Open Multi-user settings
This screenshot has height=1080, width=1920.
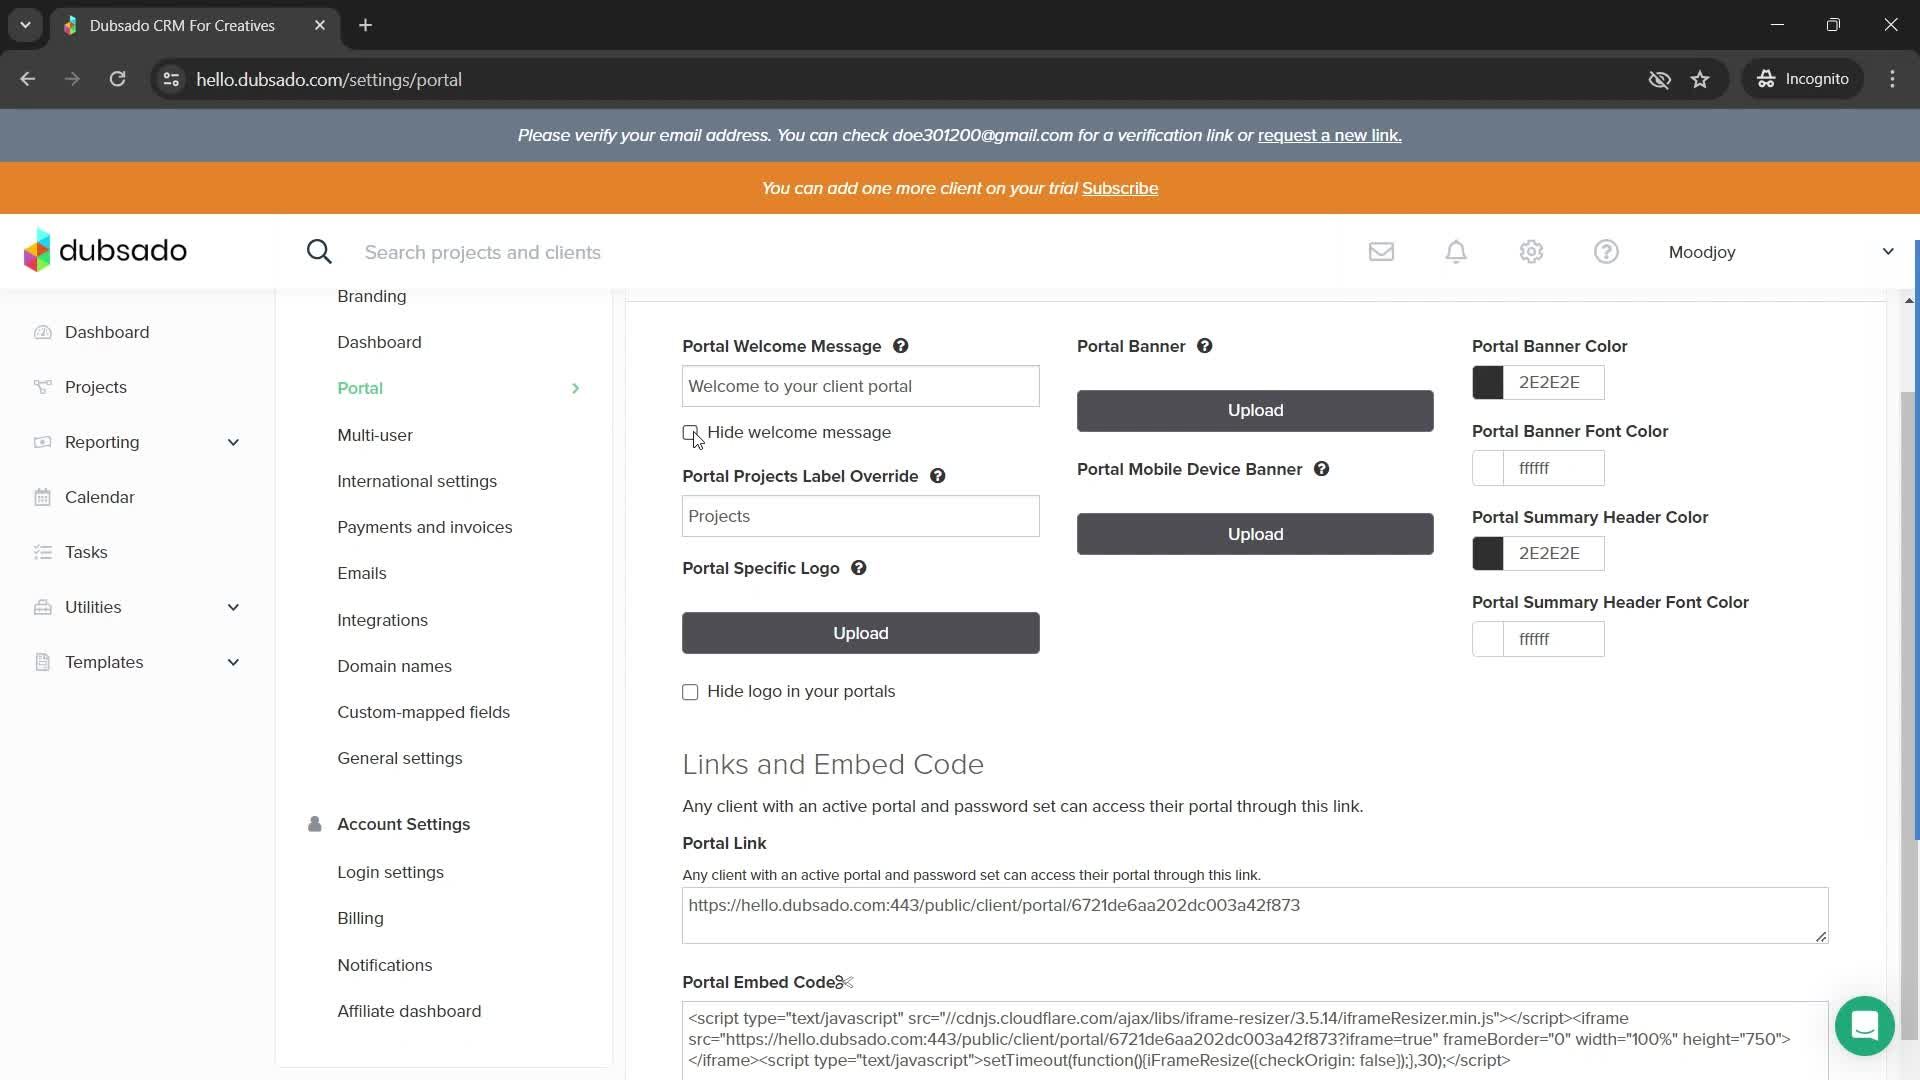coord(375,435)
